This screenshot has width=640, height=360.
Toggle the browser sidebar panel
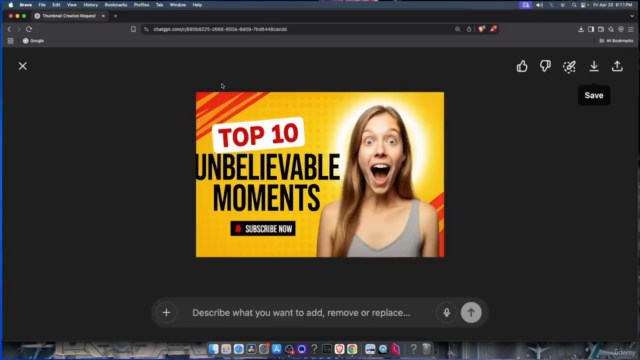pyautogui.click(x=591, y=29)
